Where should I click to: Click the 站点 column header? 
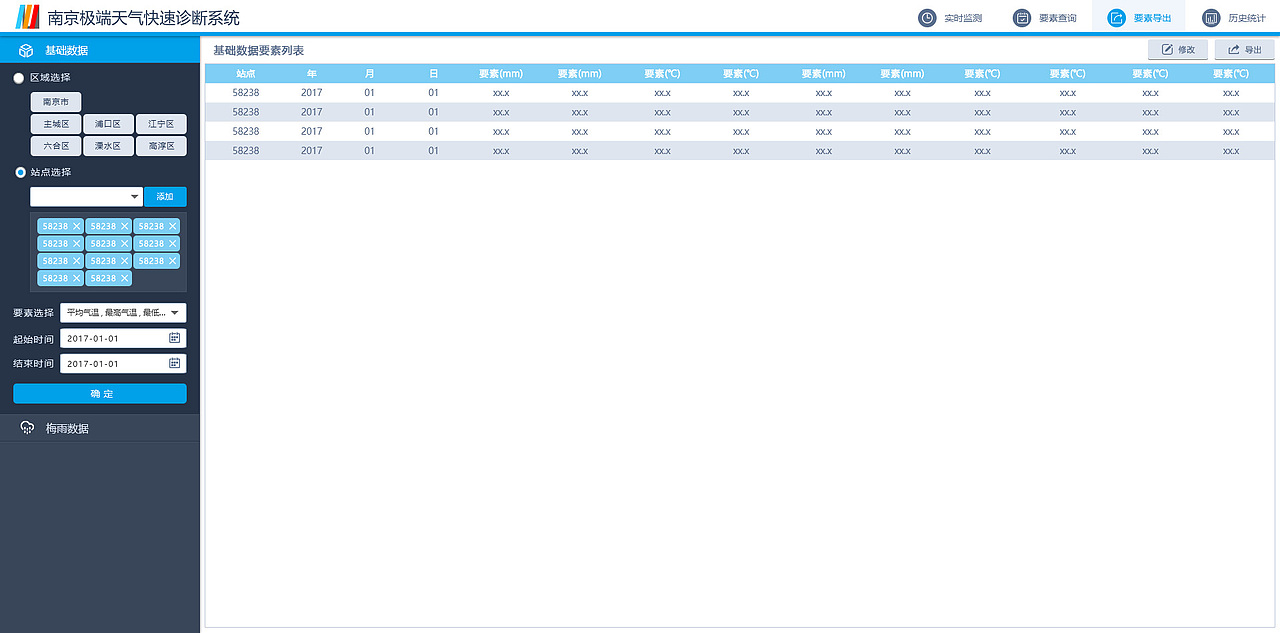[x=246, y=74]
